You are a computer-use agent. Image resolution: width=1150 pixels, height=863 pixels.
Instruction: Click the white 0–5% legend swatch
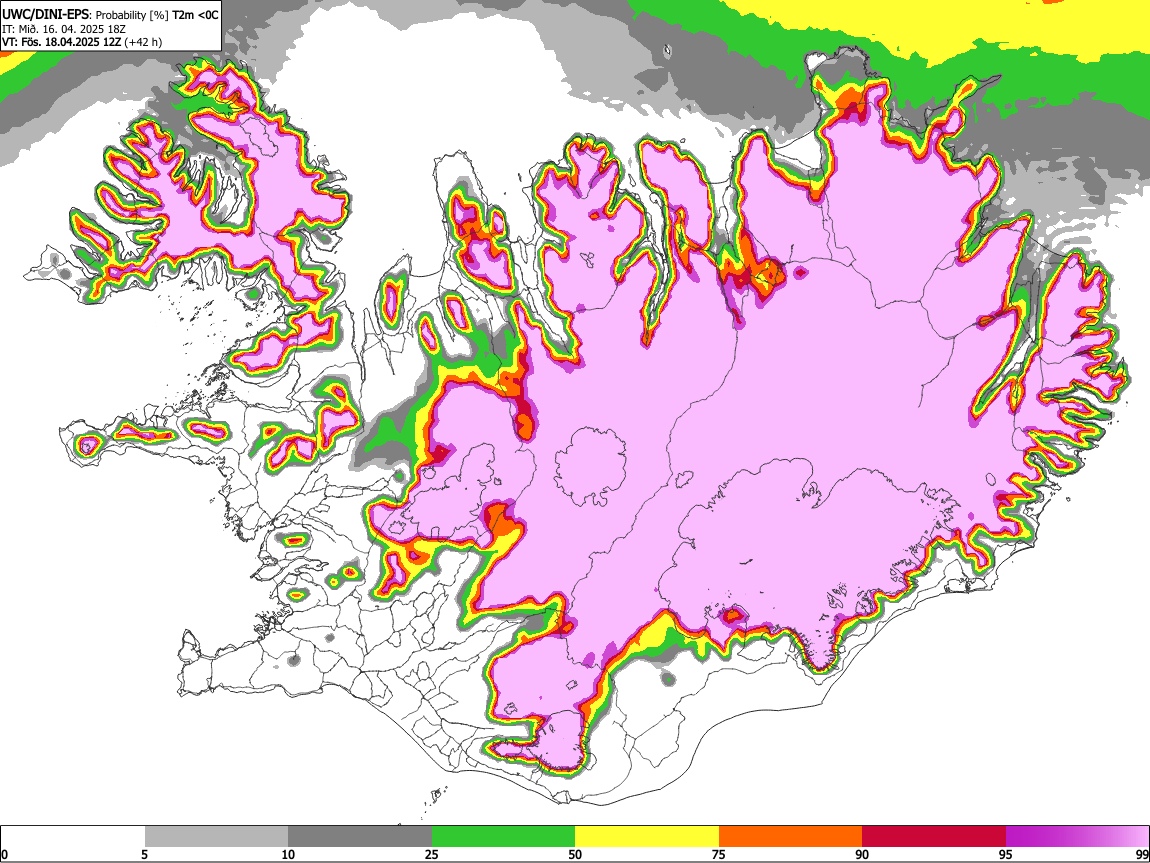73,837
